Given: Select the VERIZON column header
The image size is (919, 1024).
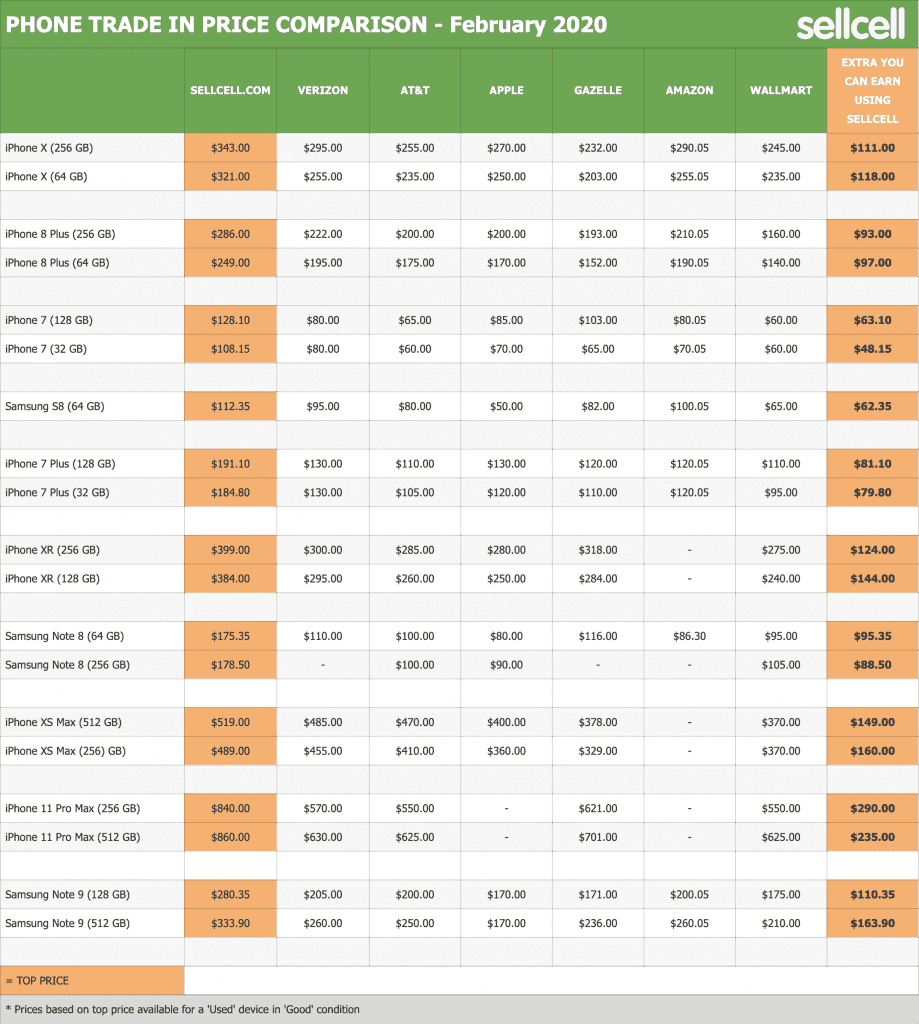Looking at the screenshot, I should pyautogui.click(x=323, y=90).
